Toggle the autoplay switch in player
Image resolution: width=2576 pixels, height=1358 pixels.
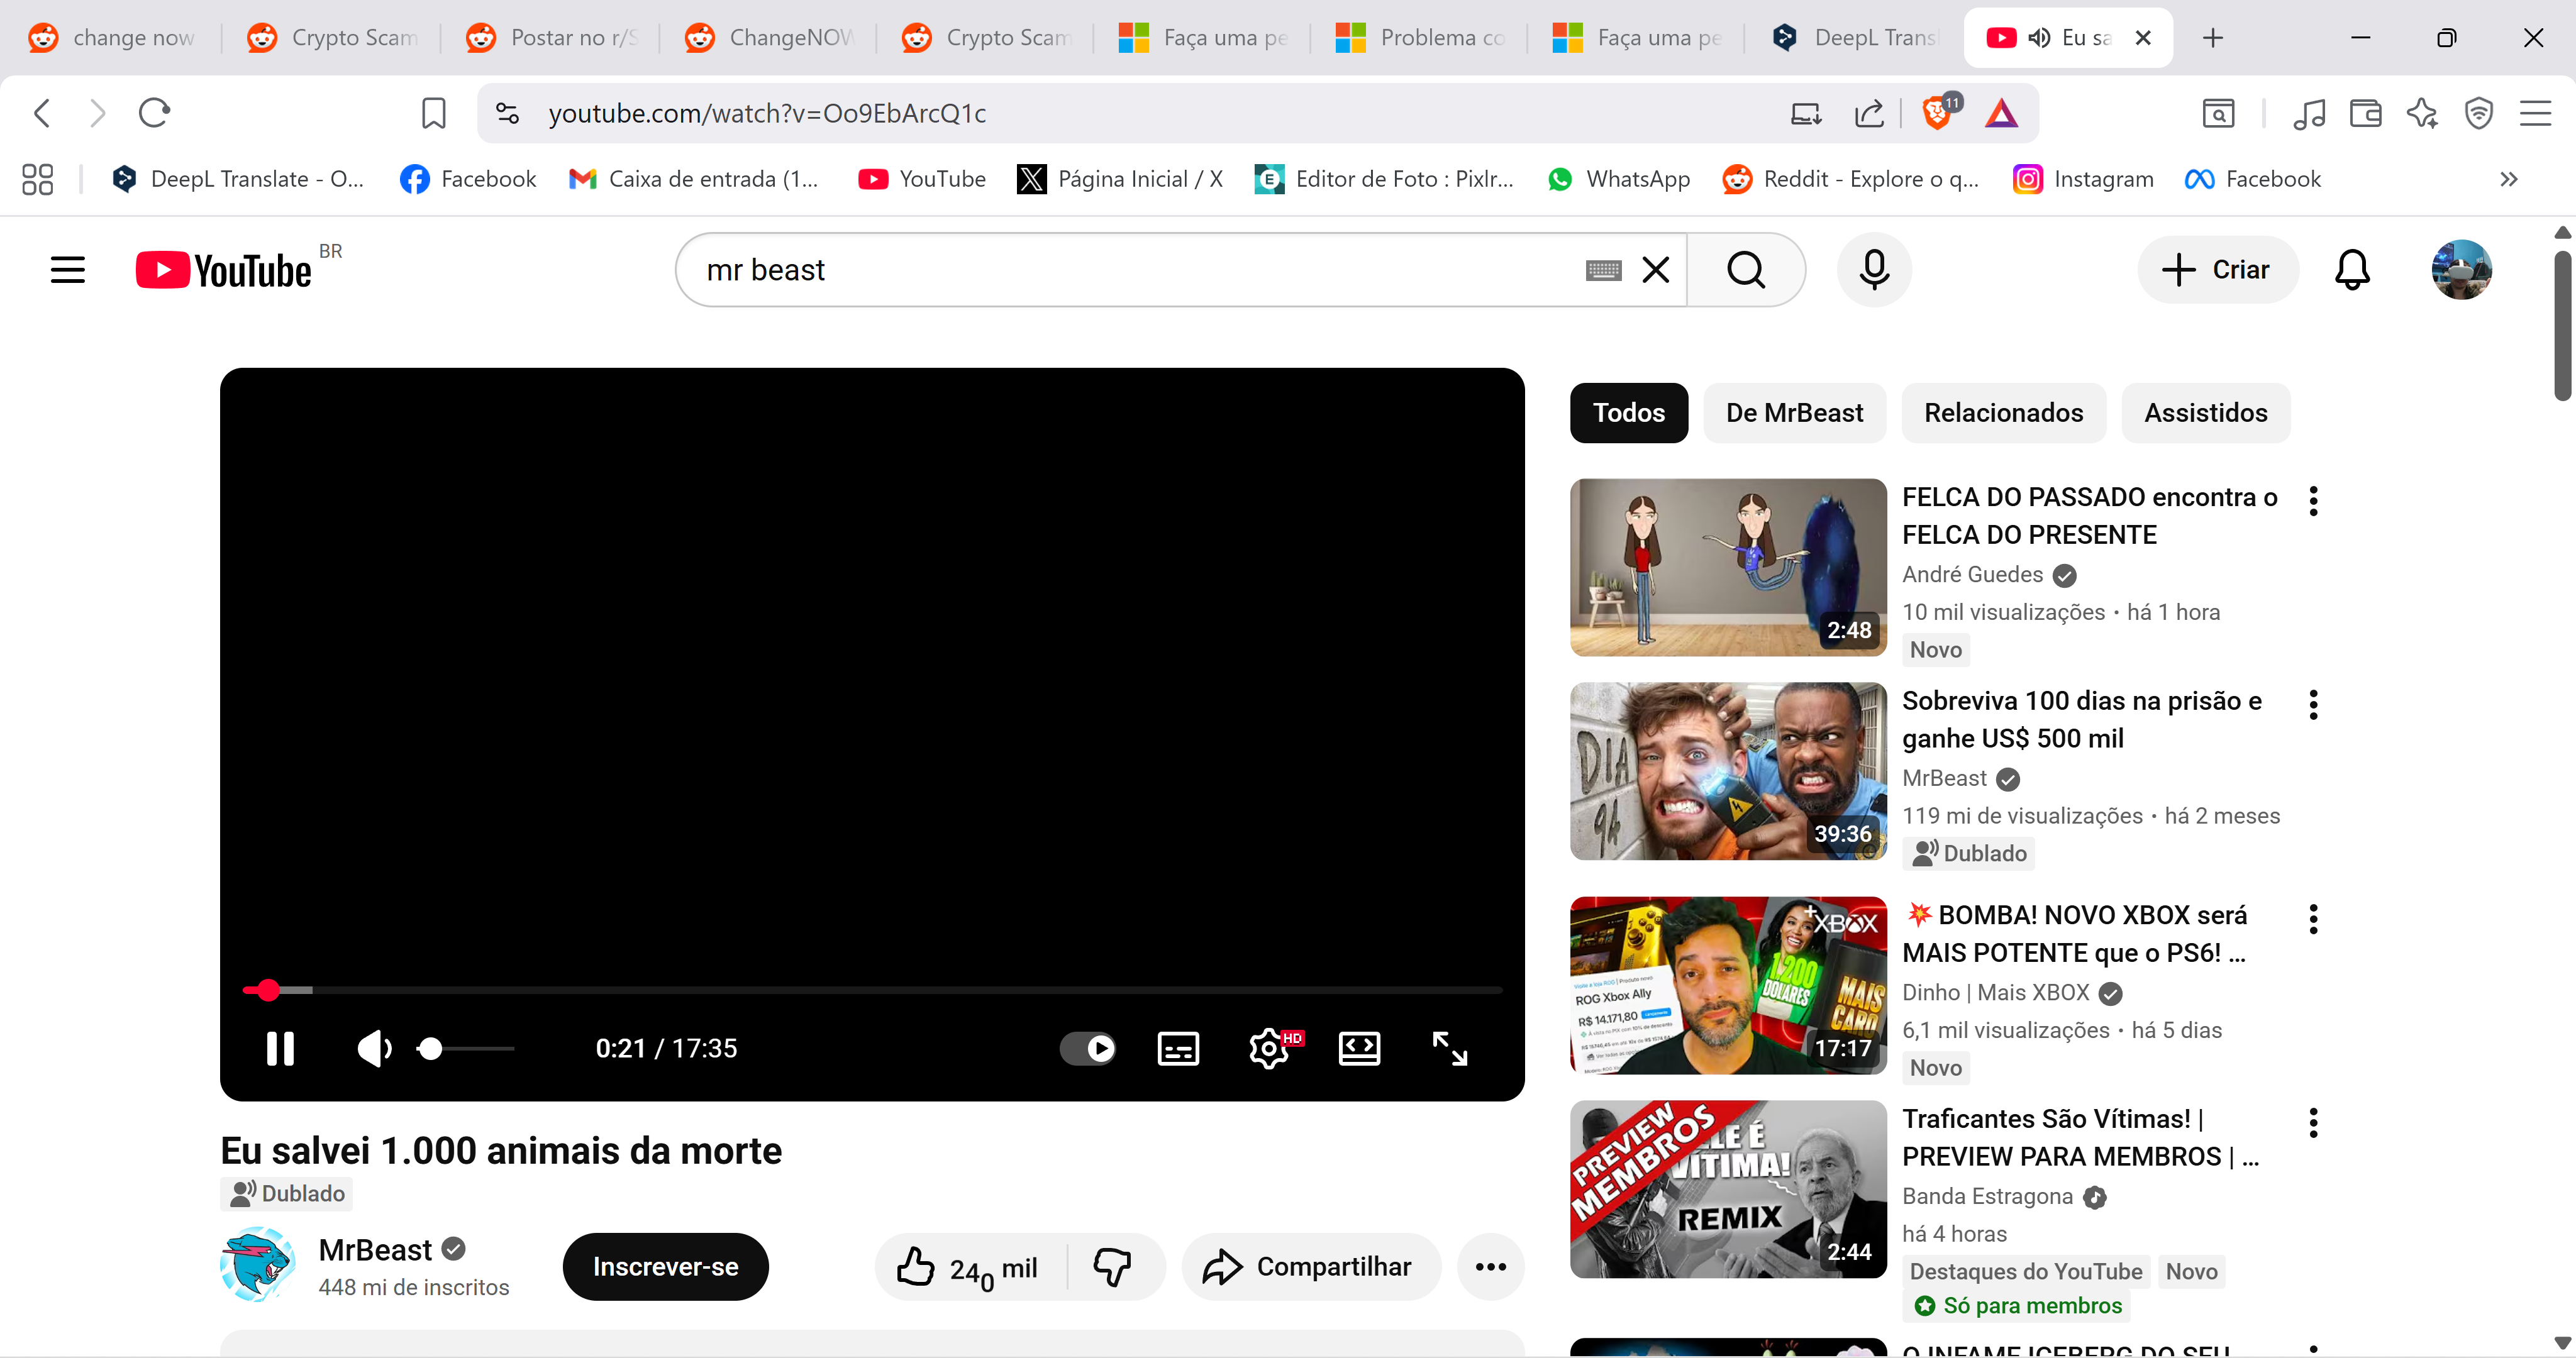tap(1088, 1048)
